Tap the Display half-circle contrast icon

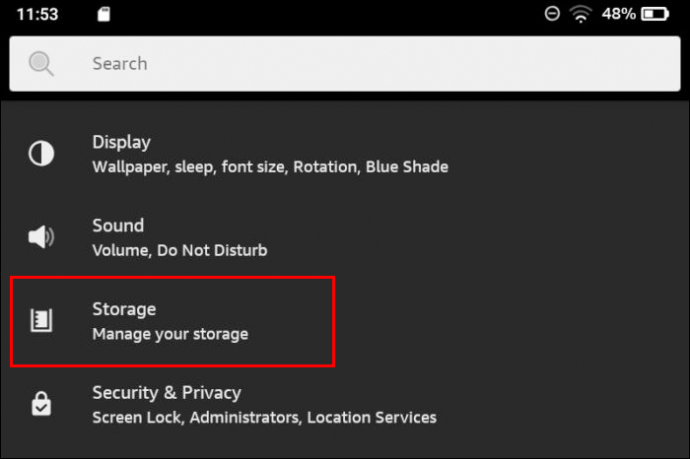pos(41,154)
